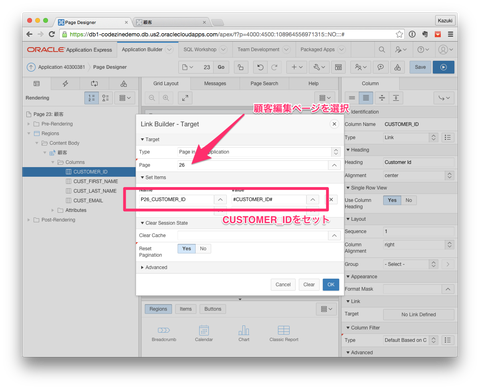Open Shared Components icon in toolbar
Screen dimensions: 480x389
397,67
